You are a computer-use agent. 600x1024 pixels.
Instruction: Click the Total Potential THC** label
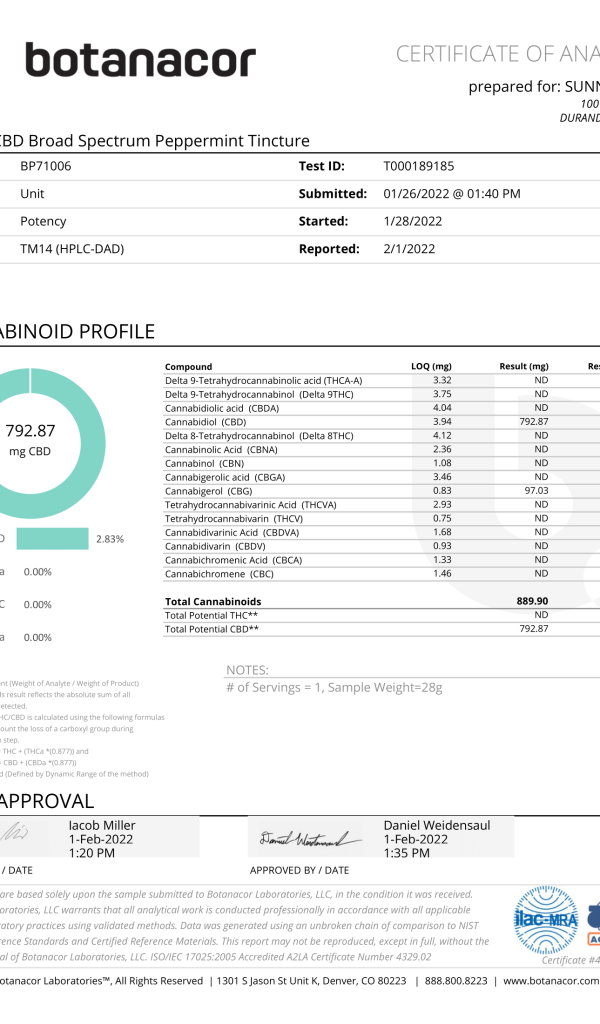tap(212, 615)
